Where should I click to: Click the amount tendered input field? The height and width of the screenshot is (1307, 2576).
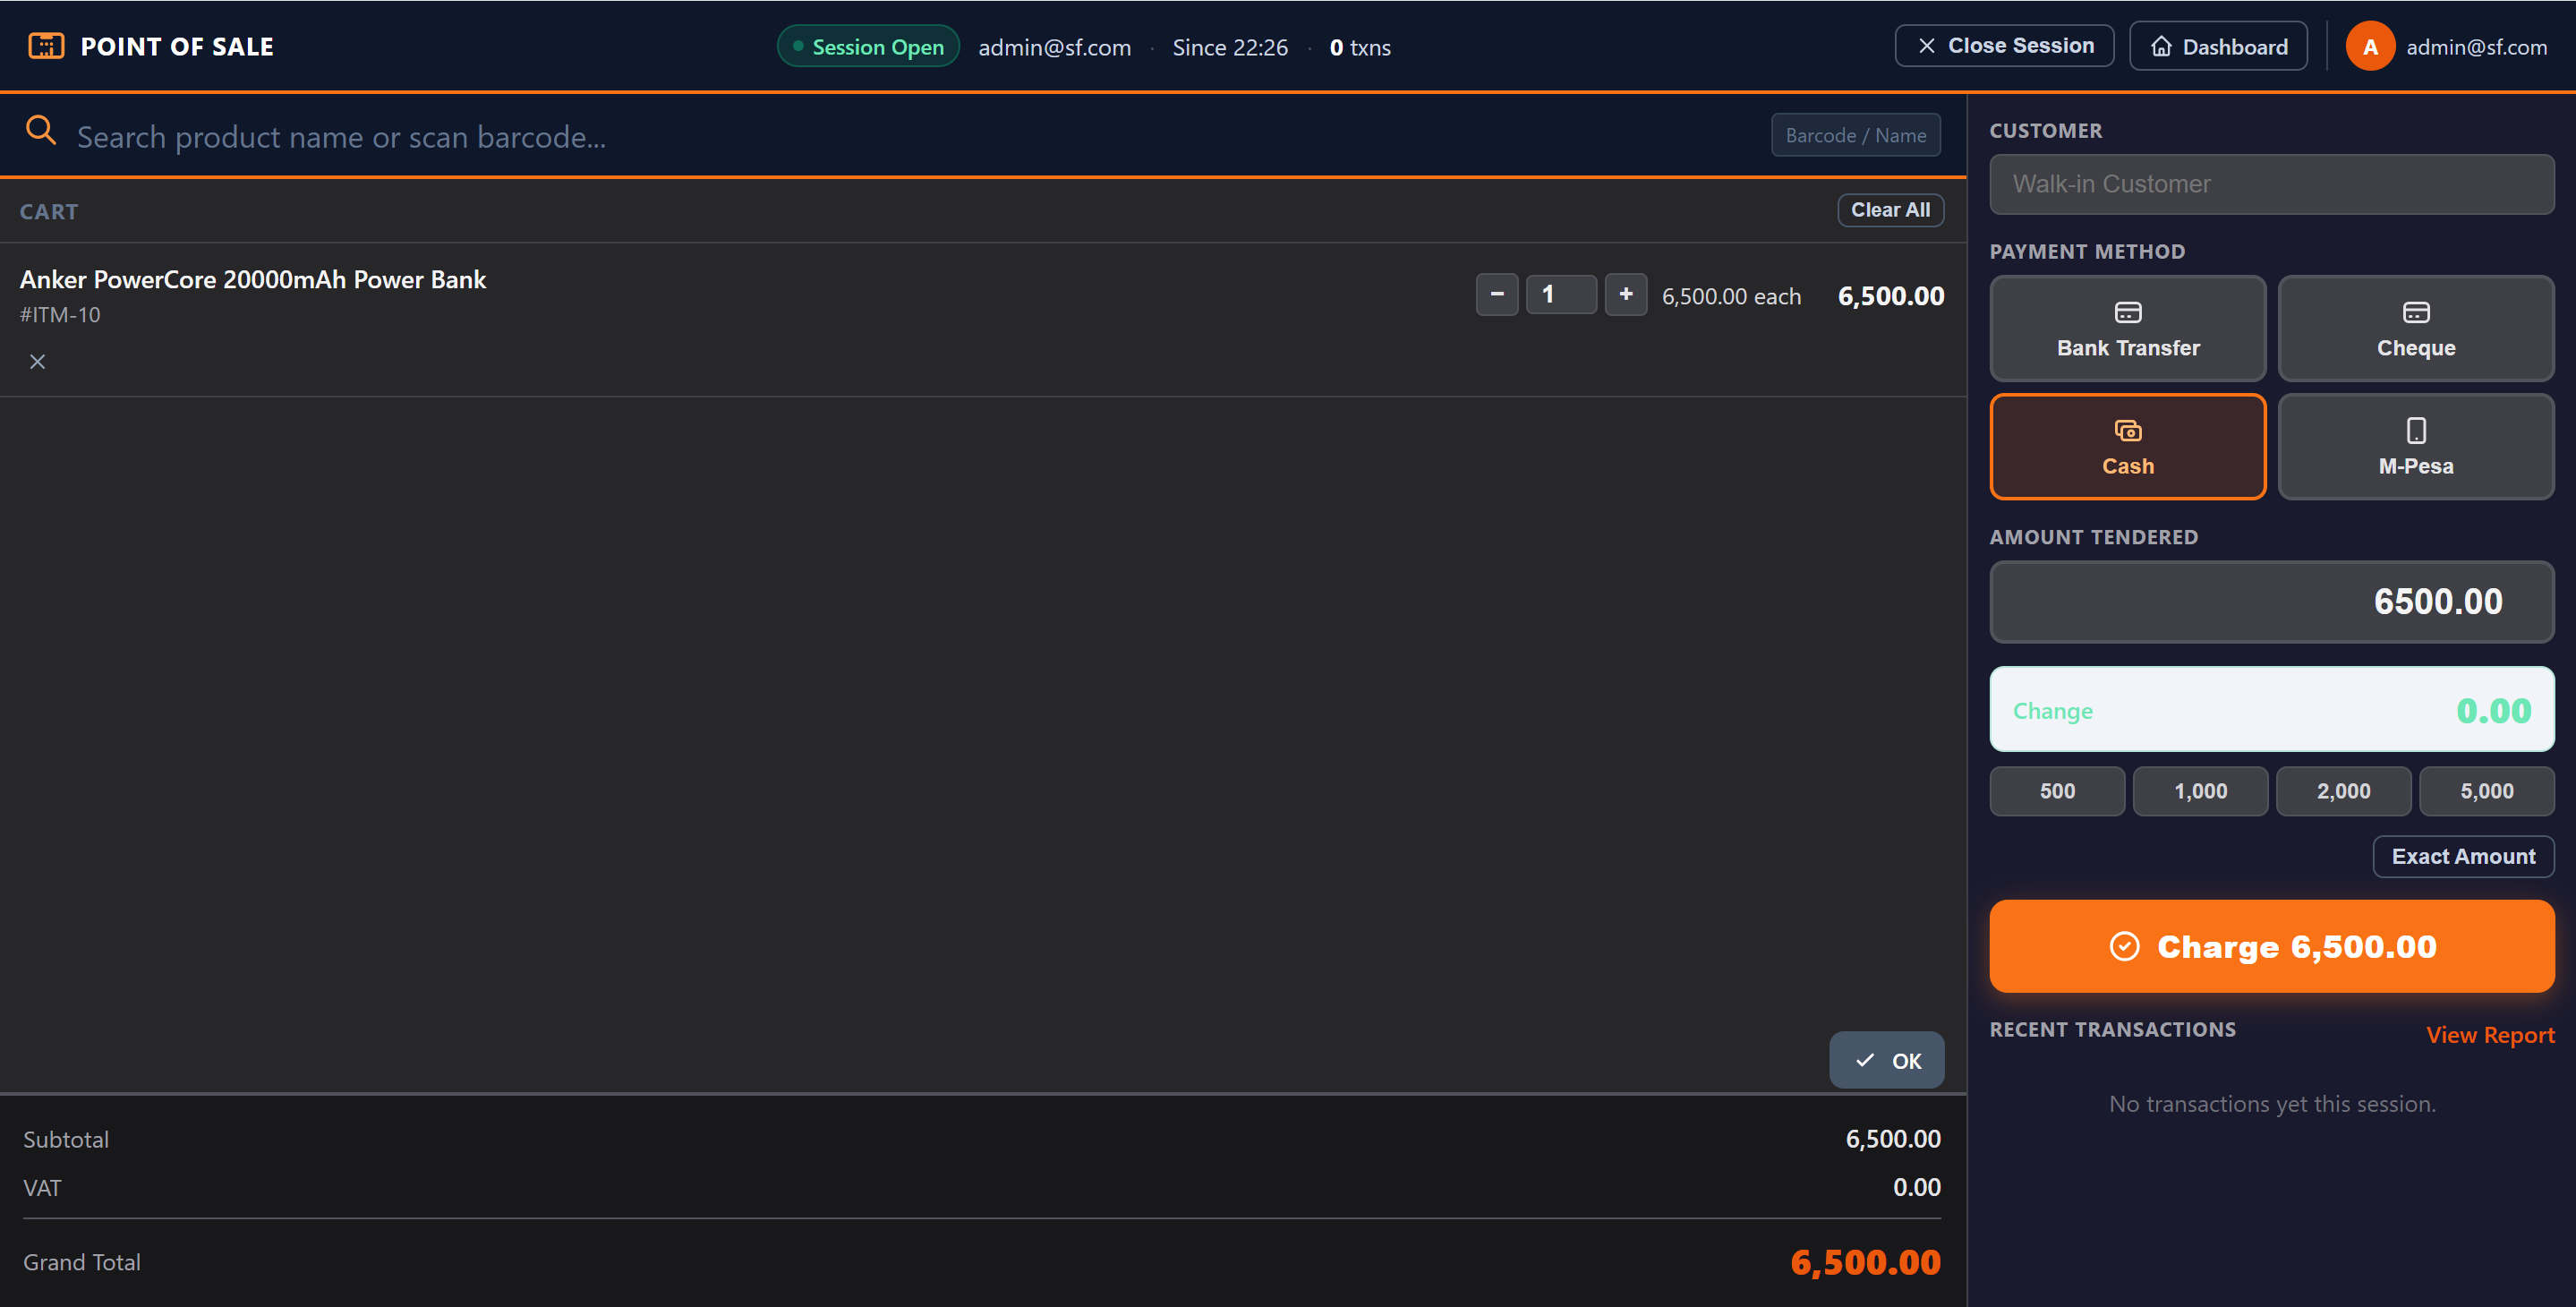[2271, 602]
